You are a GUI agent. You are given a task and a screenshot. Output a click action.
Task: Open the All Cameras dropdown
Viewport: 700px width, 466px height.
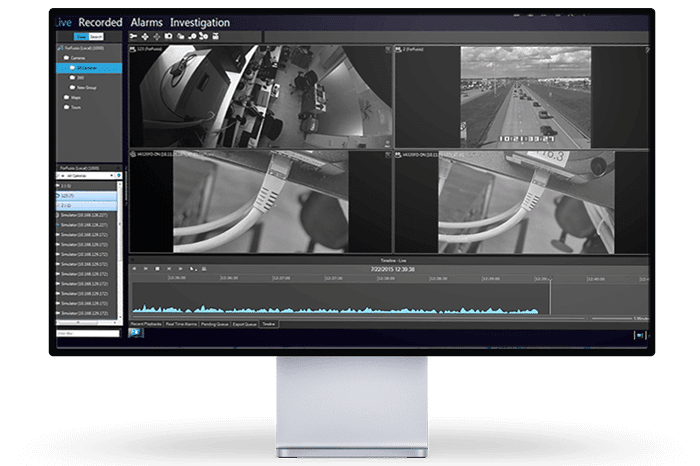click(86, 176)
